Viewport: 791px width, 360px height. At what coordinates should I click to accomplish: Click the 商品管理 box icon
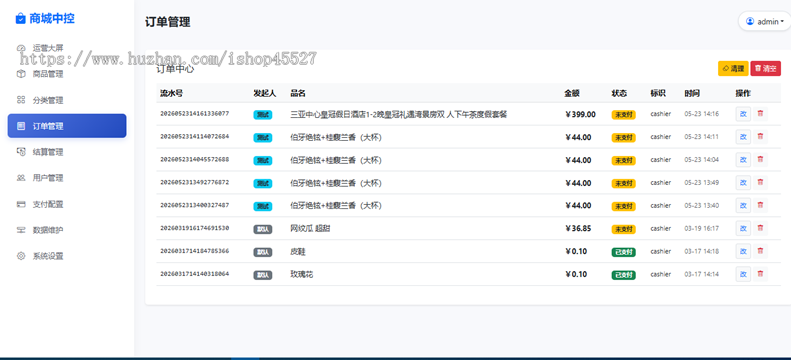coord(21,74)
